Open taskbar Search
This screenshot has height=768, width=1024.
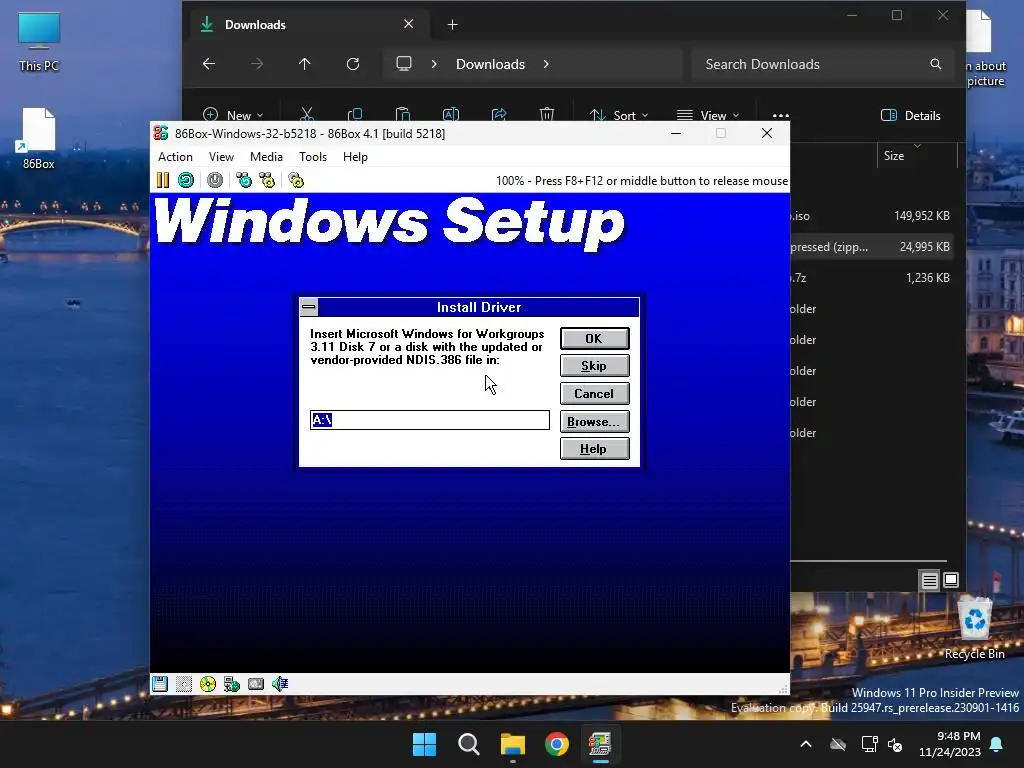point(468,744)
